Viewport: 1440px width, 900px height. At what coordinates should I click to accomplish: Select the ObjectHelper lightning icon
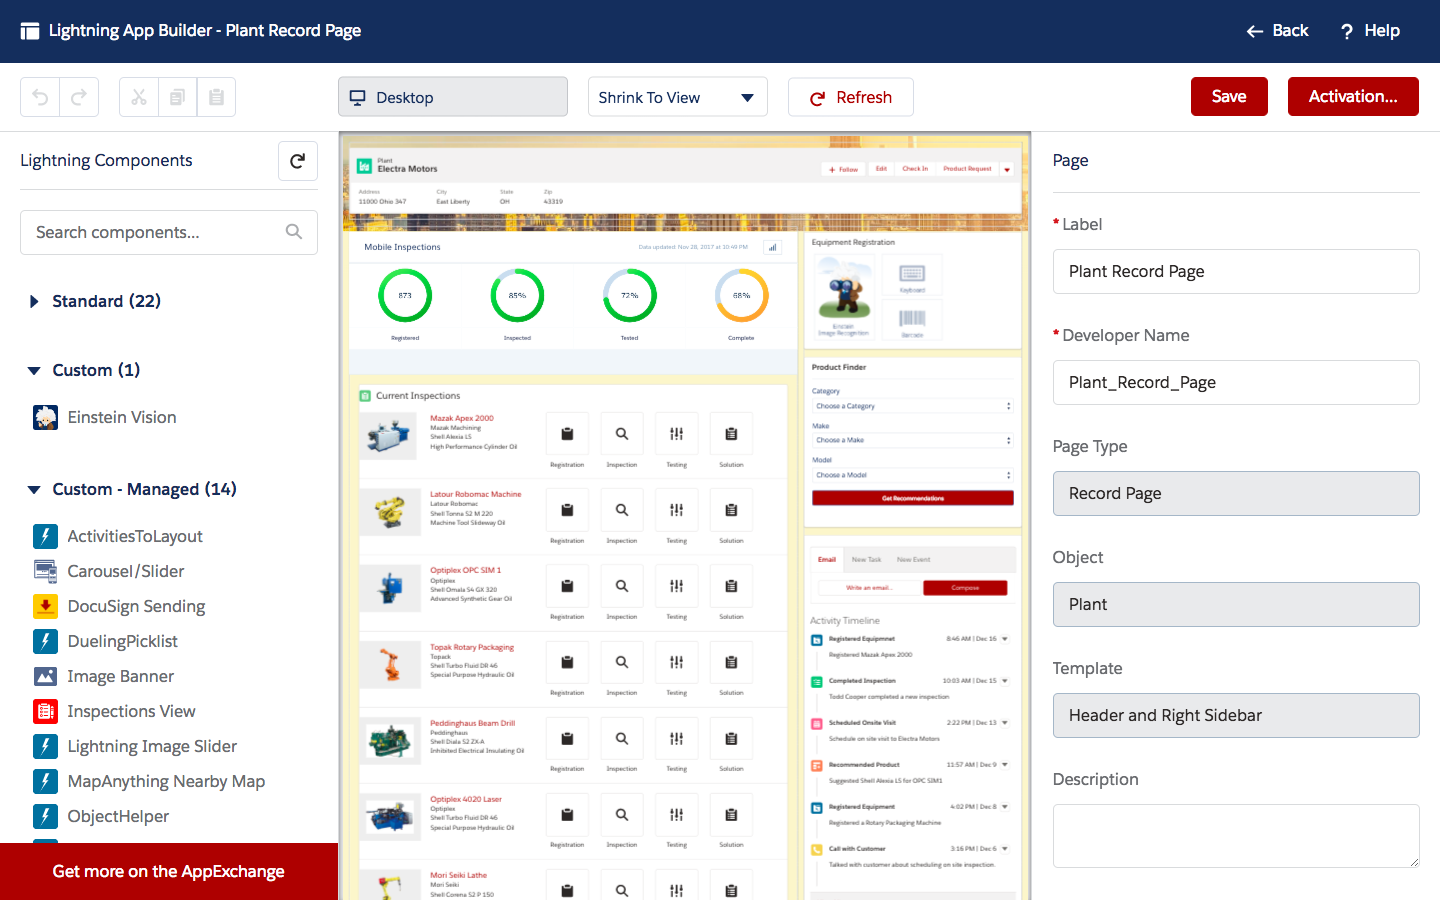click(45, 816)
